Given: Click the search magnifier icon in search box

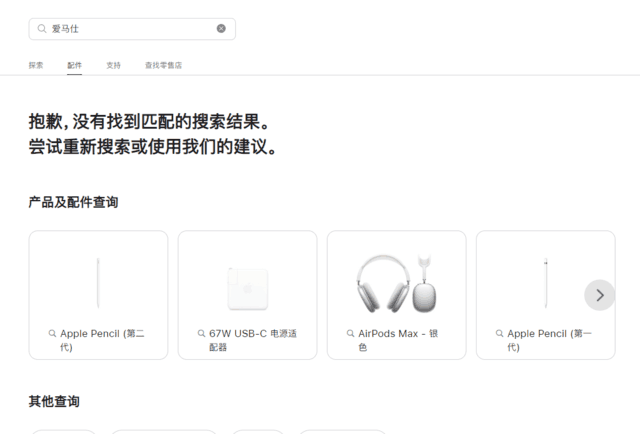Looking at the screenshot, I should (x=42, y=29).
